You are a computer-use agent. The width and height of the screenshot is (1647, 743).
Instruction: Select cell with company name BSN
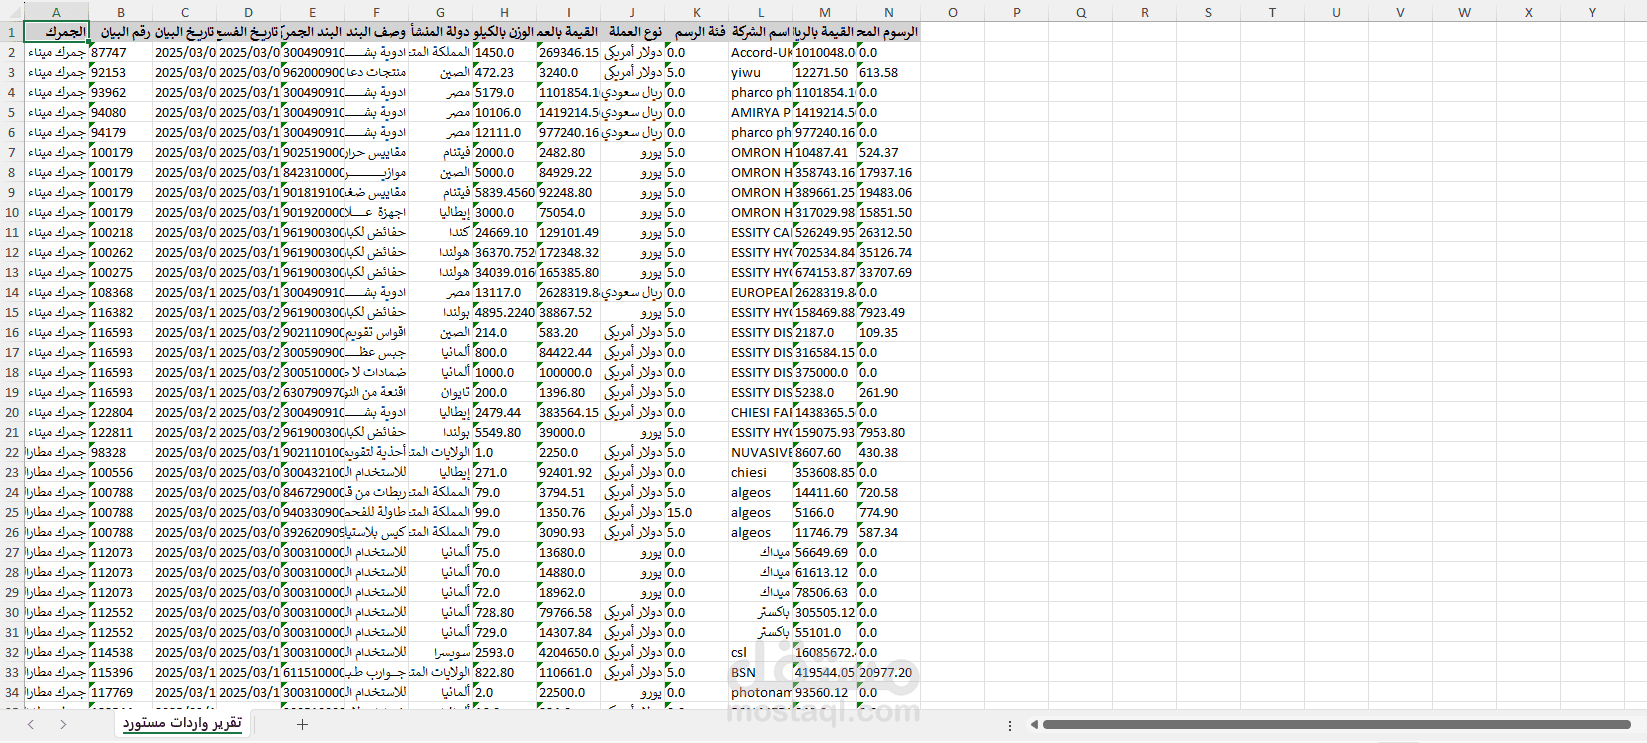coord(761,672)
